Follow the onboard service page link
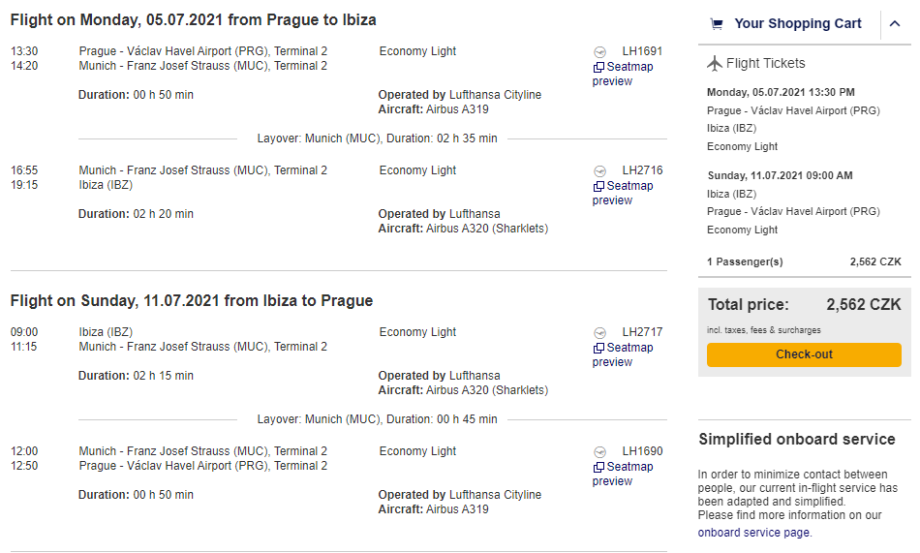This screenshot has height=553, width=920. [753, 533]
